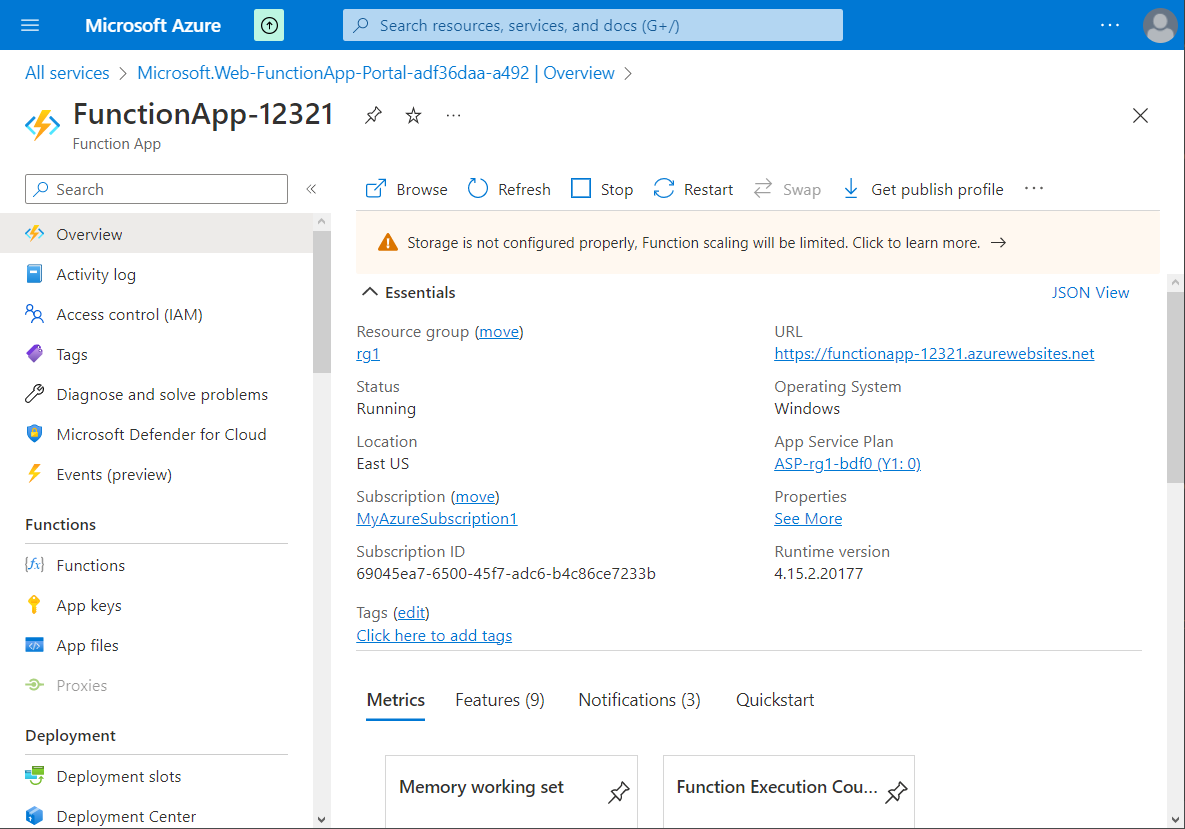Open JSON View

point(1091,292)
